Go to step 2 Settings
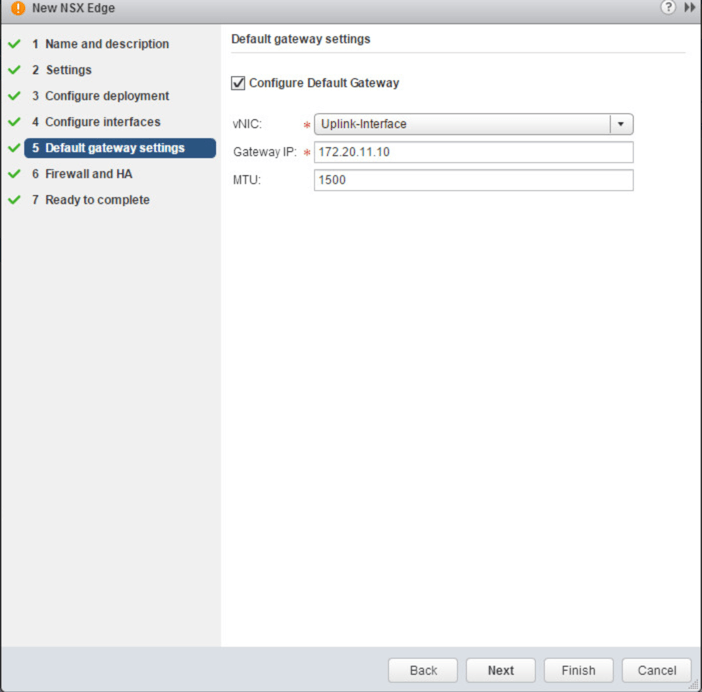 [x=68, y=70]
